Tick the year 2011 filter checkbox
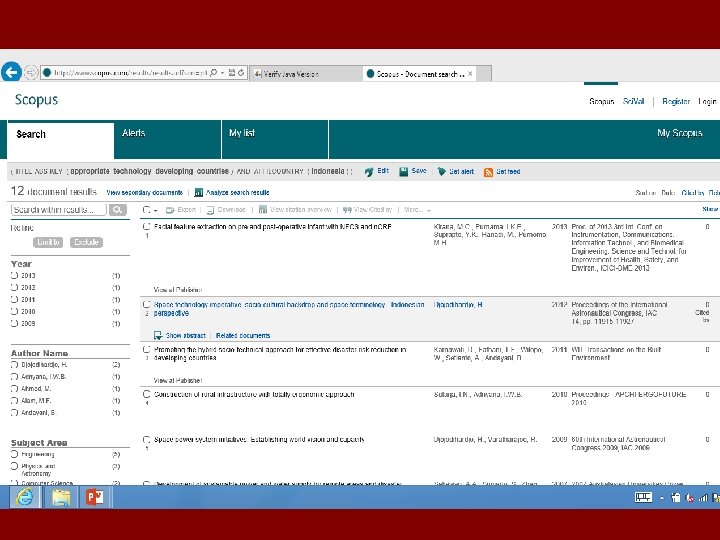The height and width of the screenshot is (540, 720). click(x=14, y=299)
